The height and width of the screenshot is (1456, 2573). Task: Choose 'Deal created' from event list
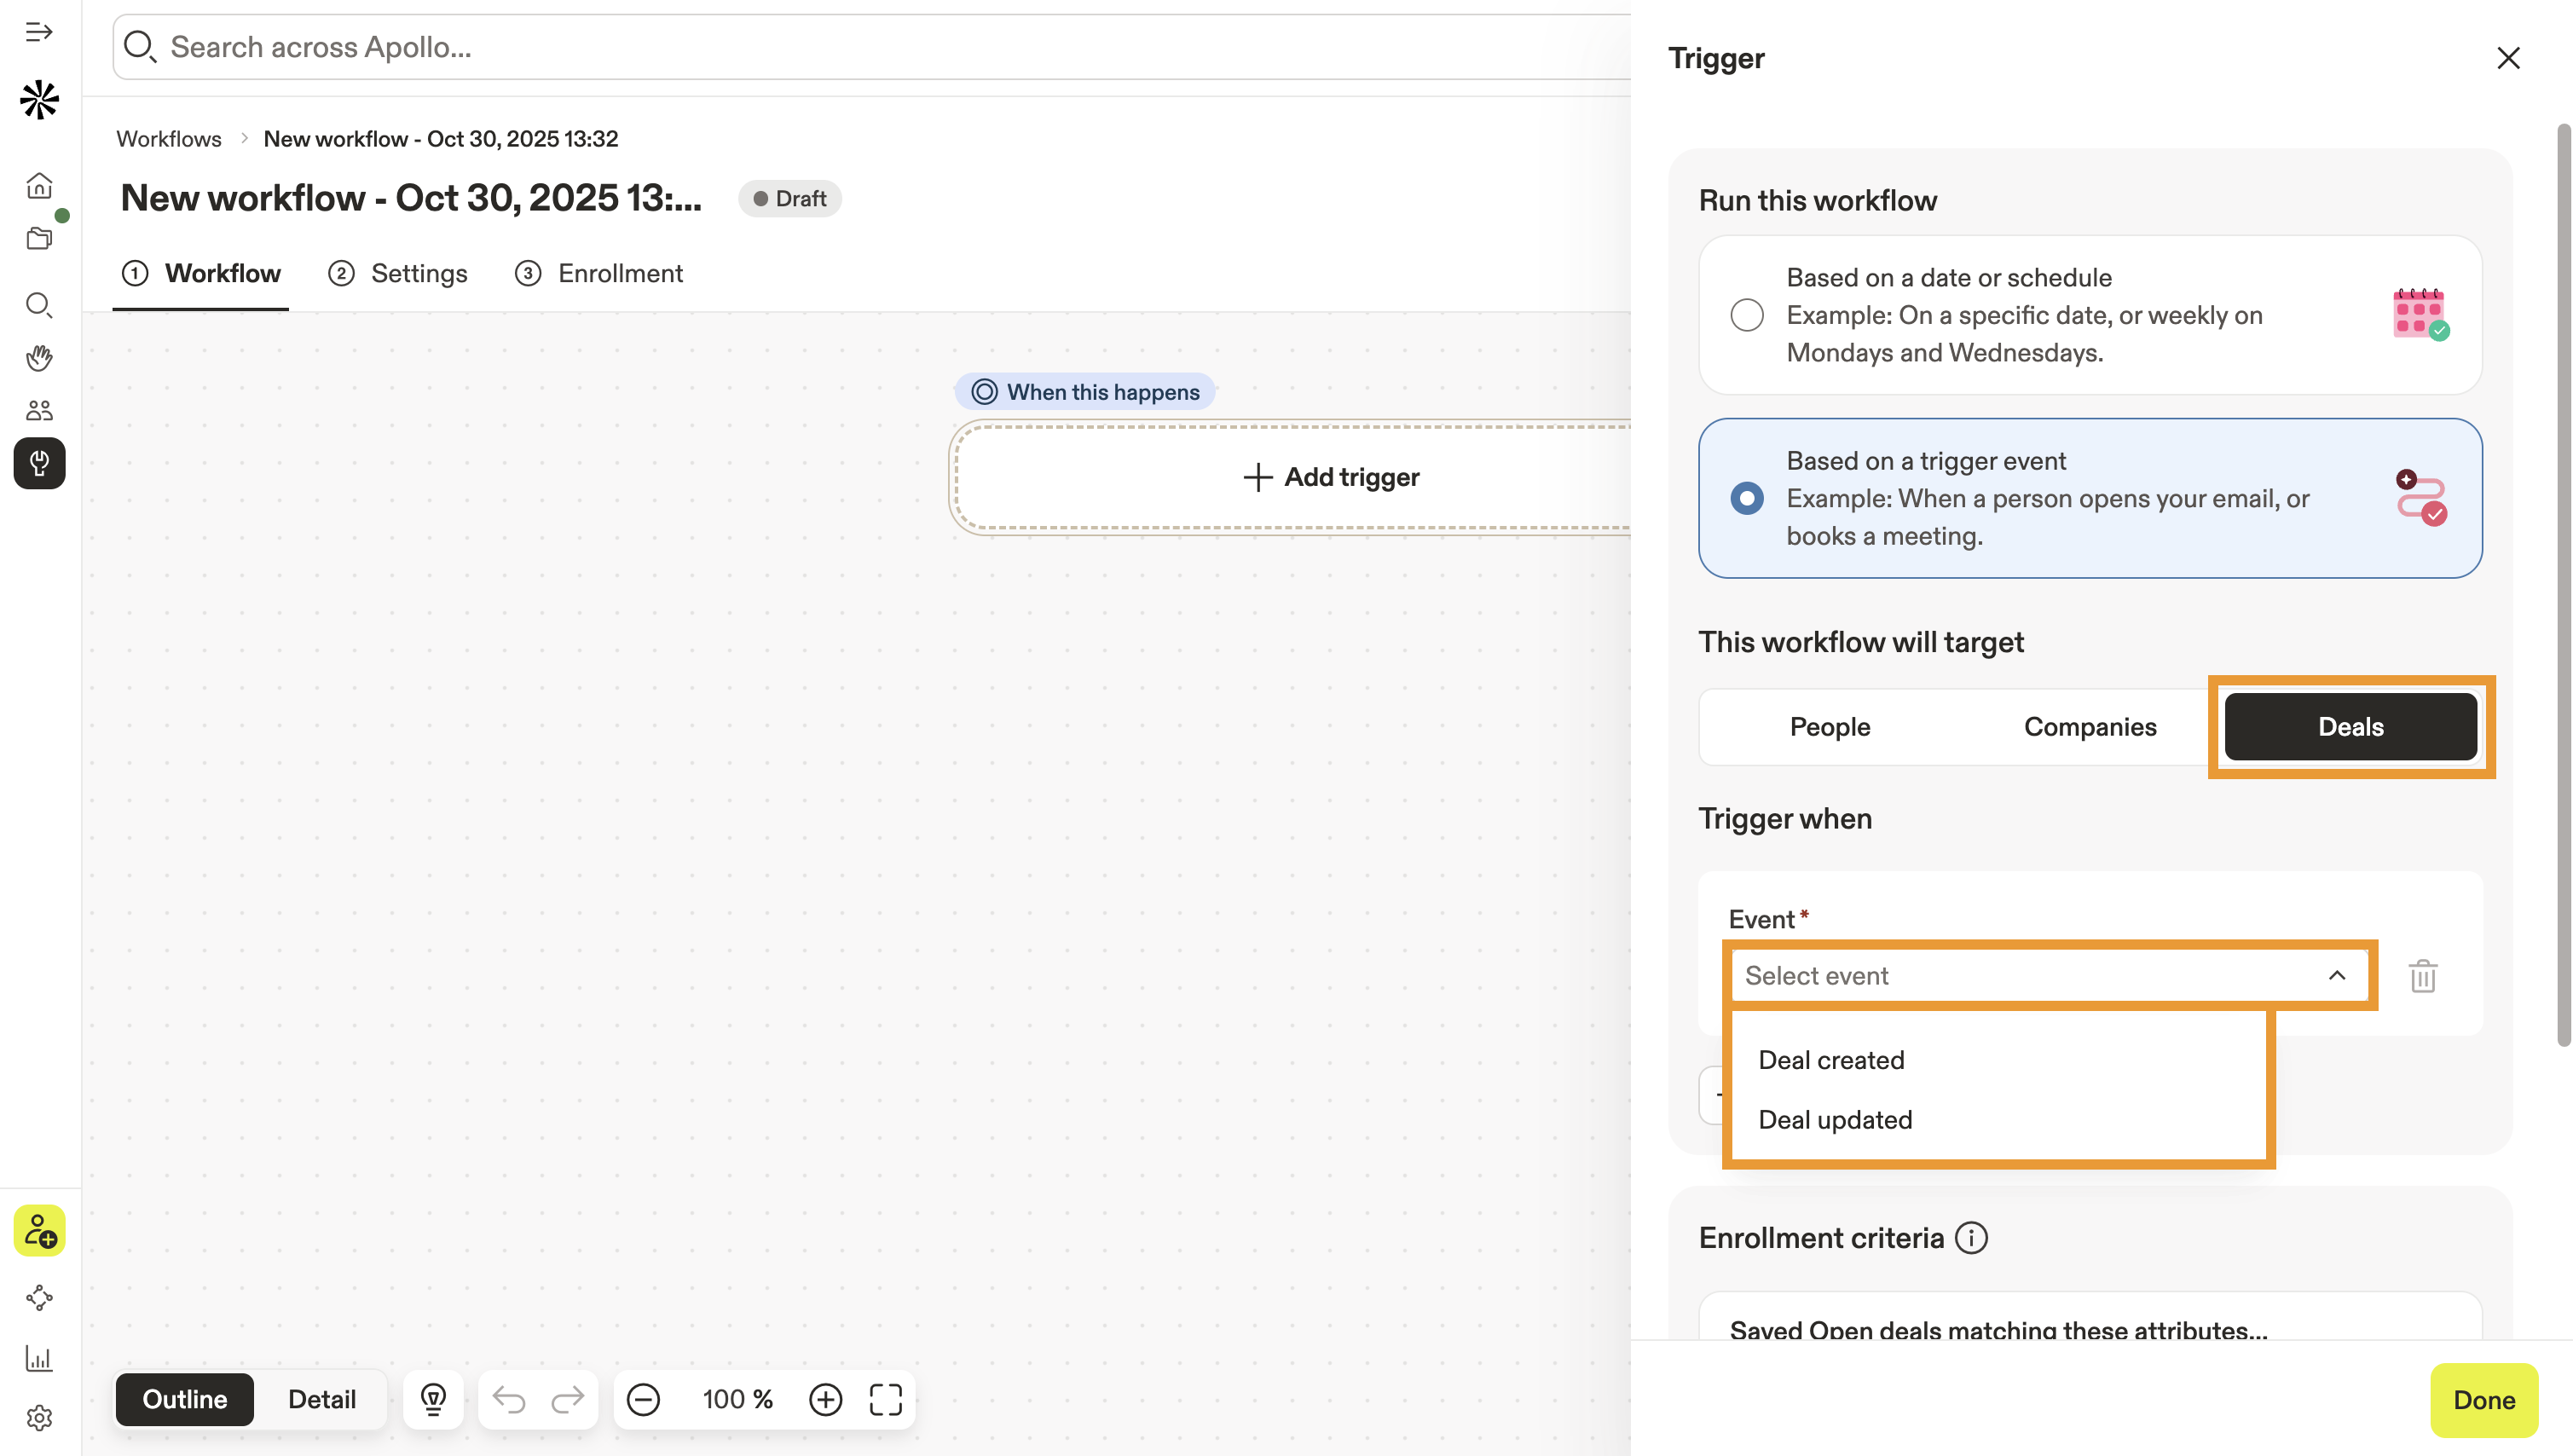(x=1831, y=1060)
